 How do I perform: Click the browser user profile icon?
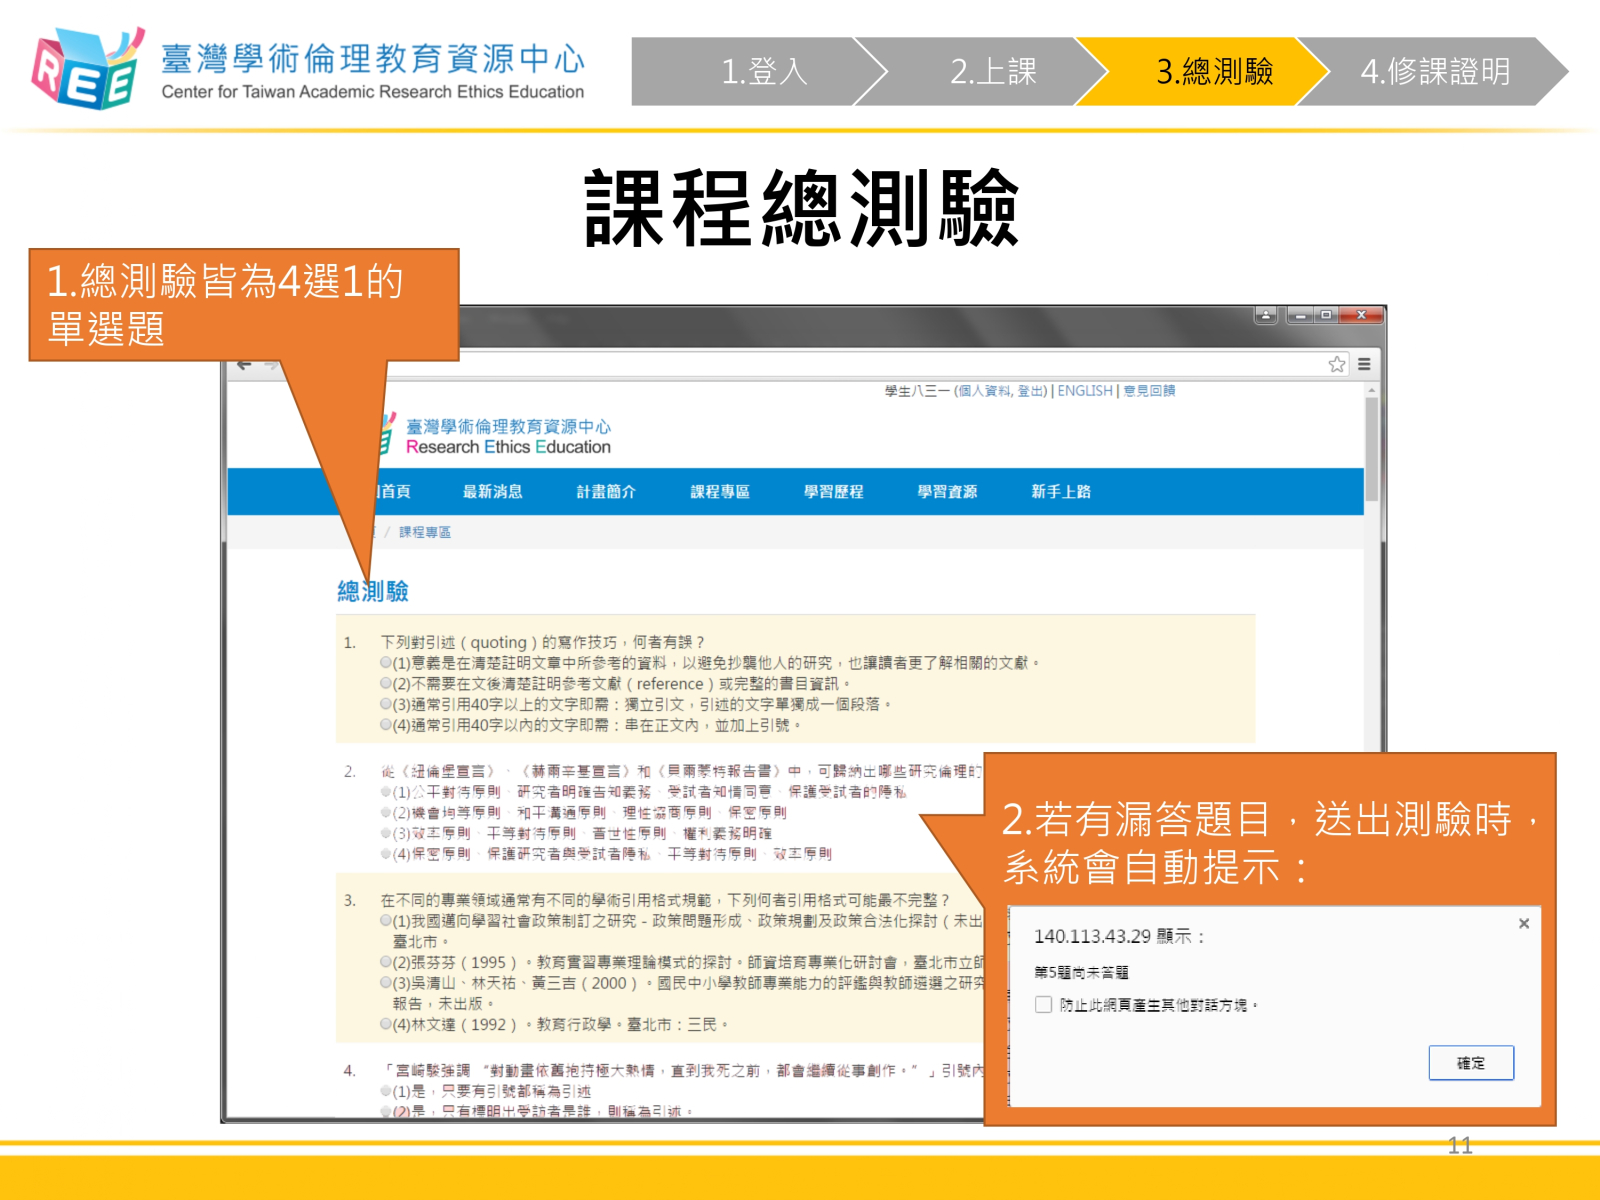1266,315
